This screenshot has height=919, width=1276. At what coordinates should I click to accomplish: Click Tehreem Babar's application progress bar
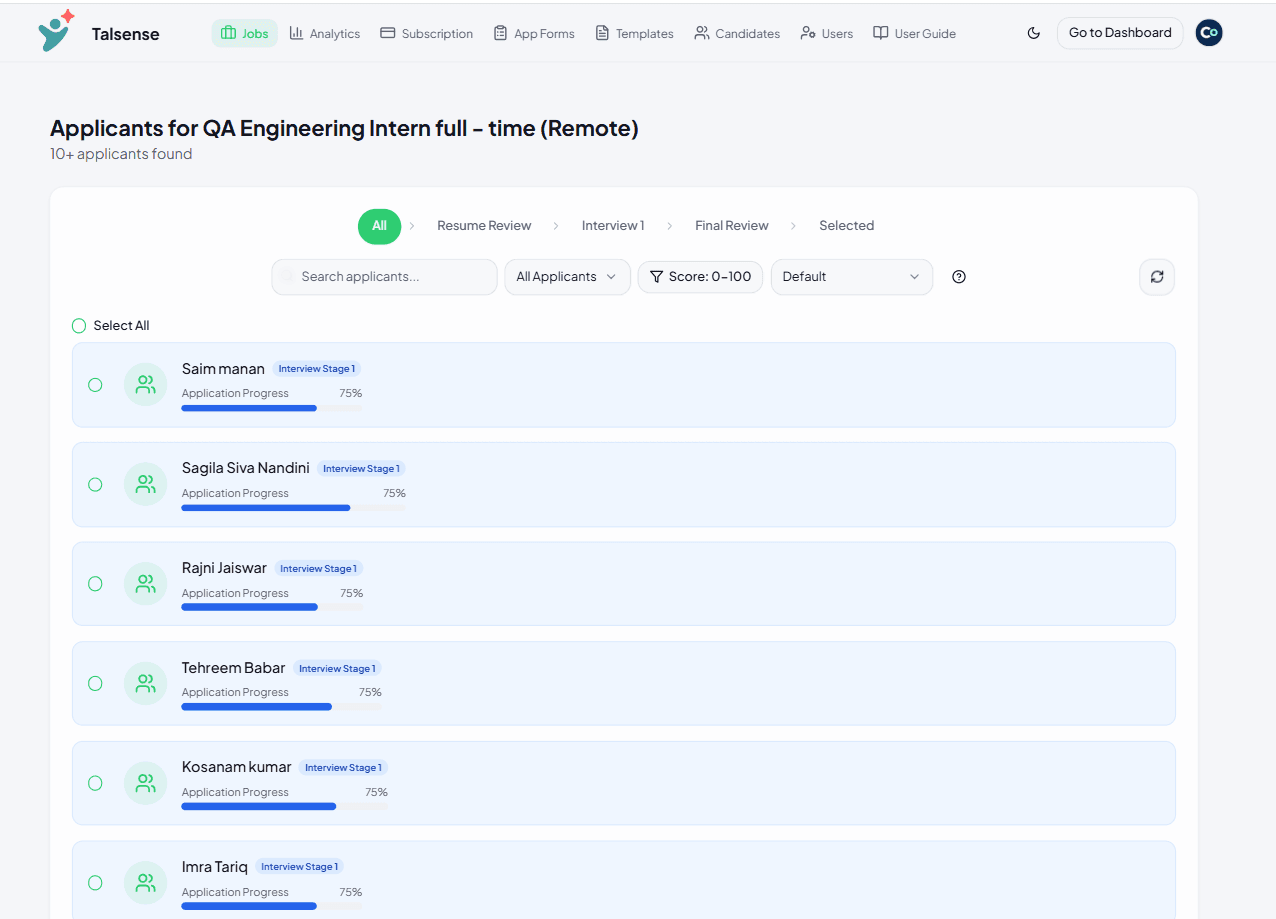pos(282,707)
